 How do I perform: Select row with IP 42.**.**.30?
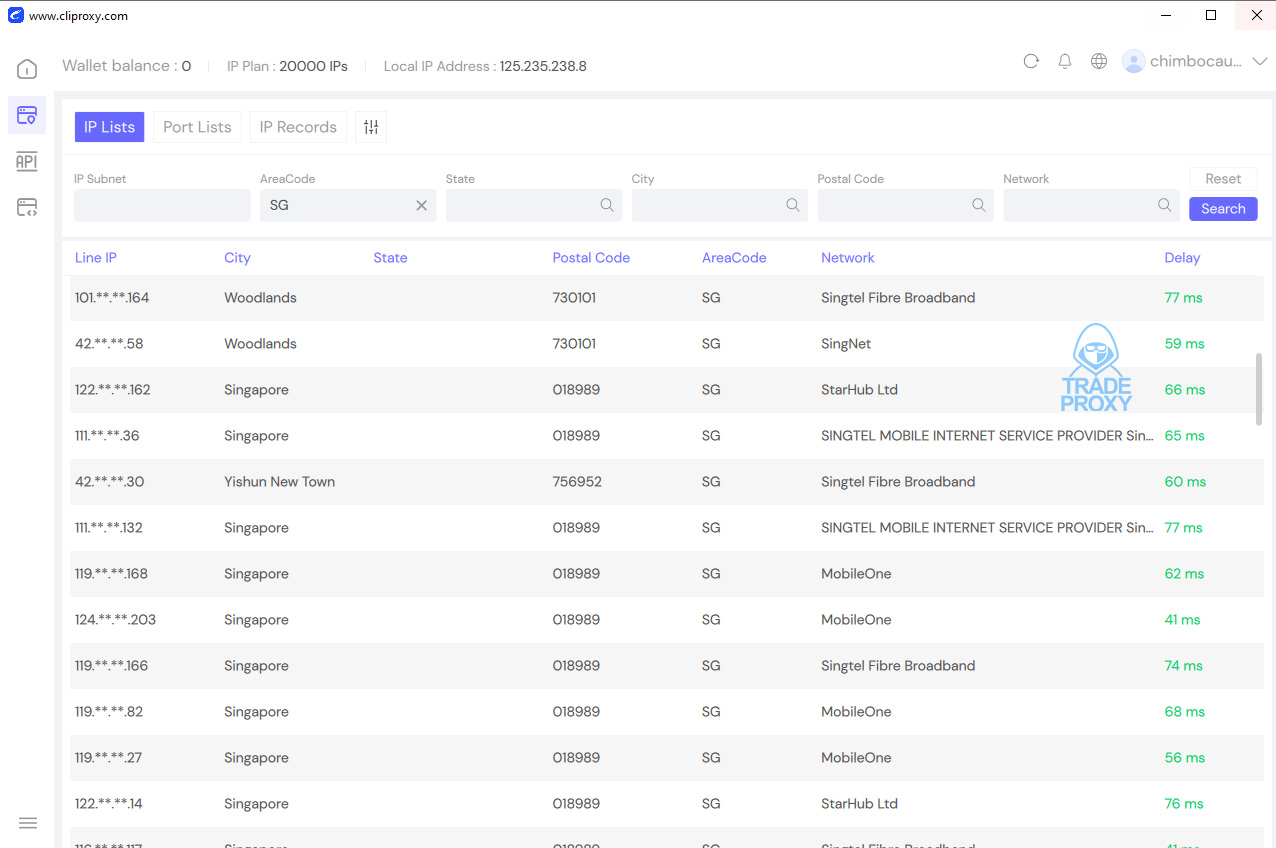pos(666,482)
